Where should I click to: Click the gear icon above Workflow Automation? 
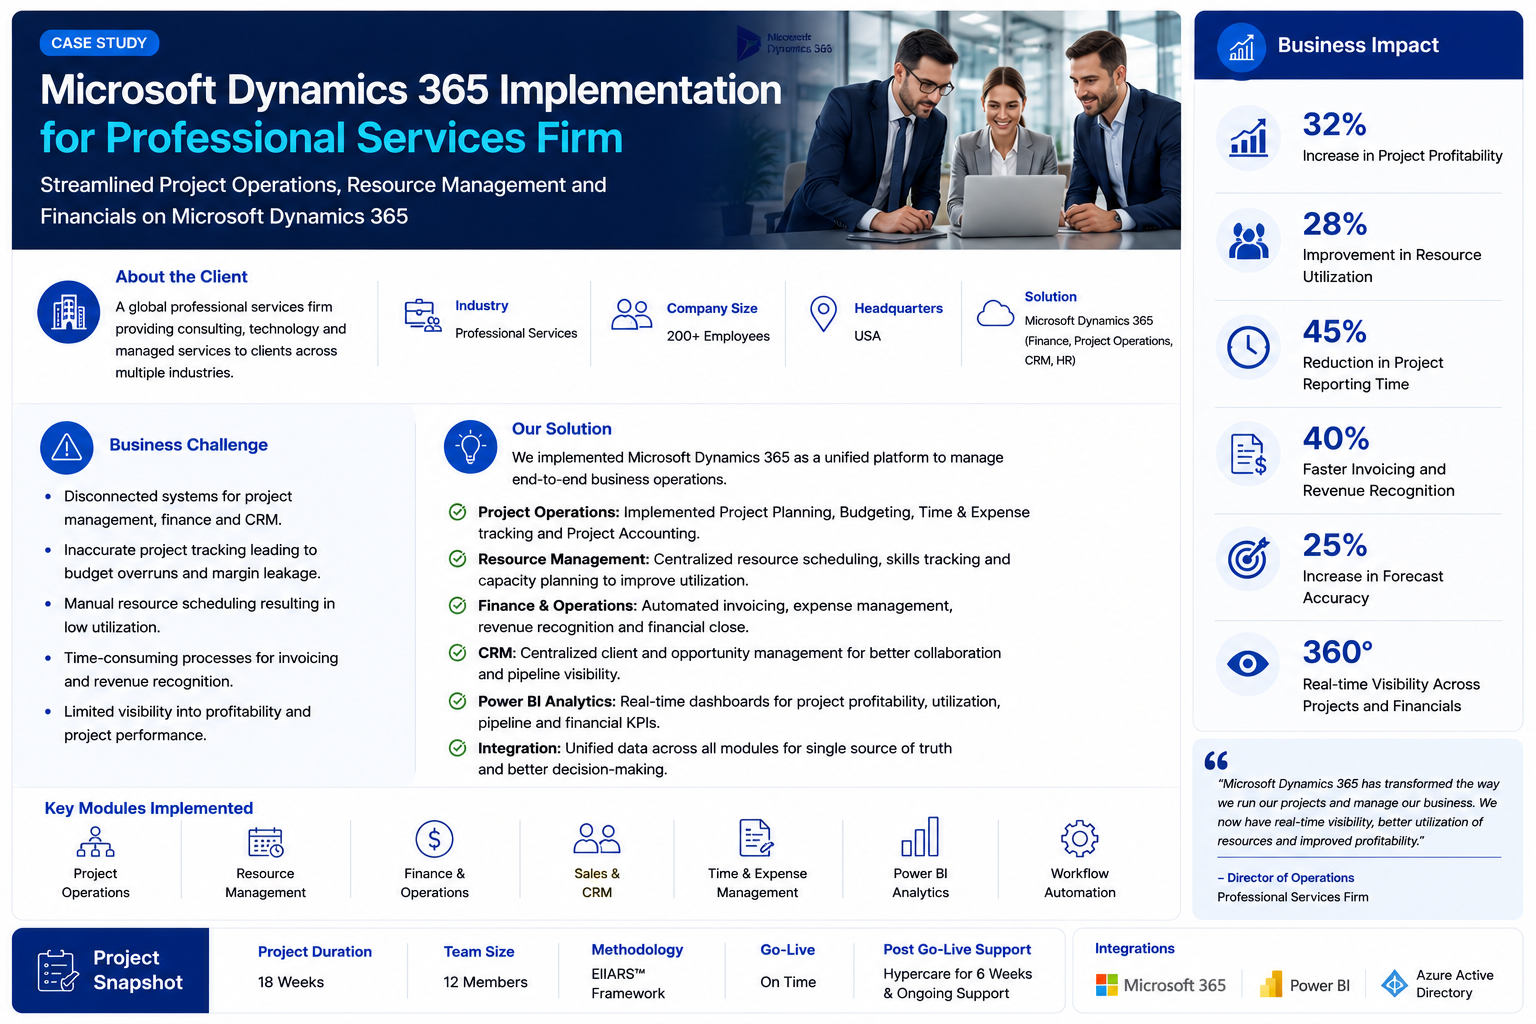click(1080, 839)
